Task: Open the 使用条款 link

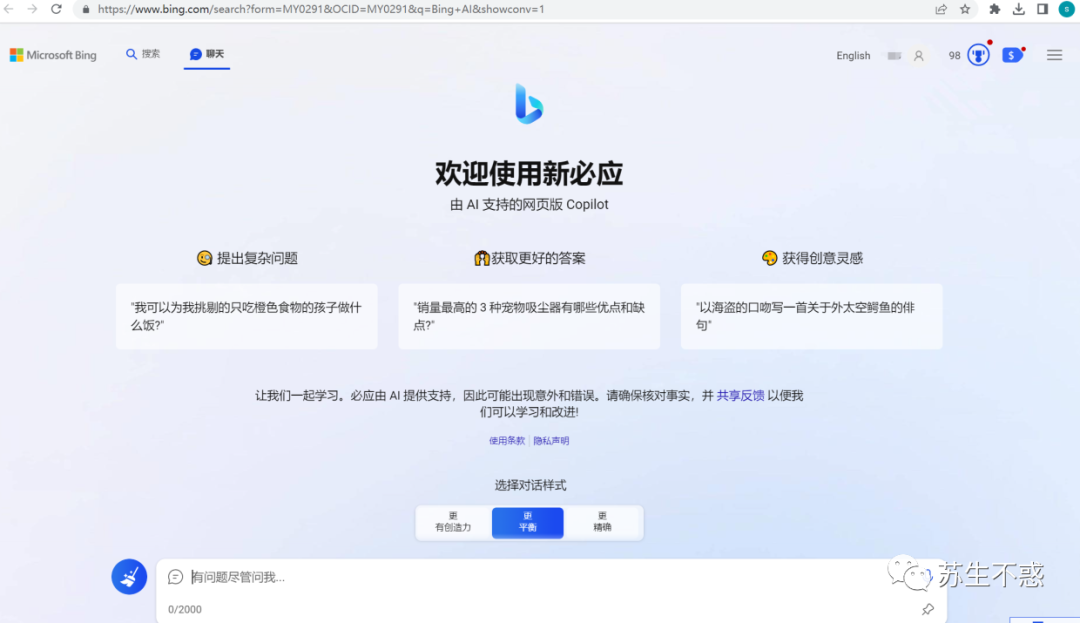Action: click(x=507, y=440)
